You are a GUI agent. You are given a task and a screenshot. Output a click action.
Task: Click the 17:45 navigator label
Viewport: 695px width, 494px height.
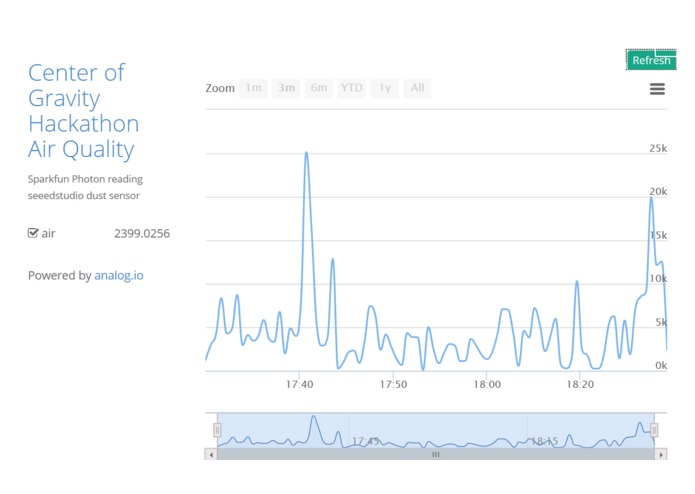click(366, 441)
